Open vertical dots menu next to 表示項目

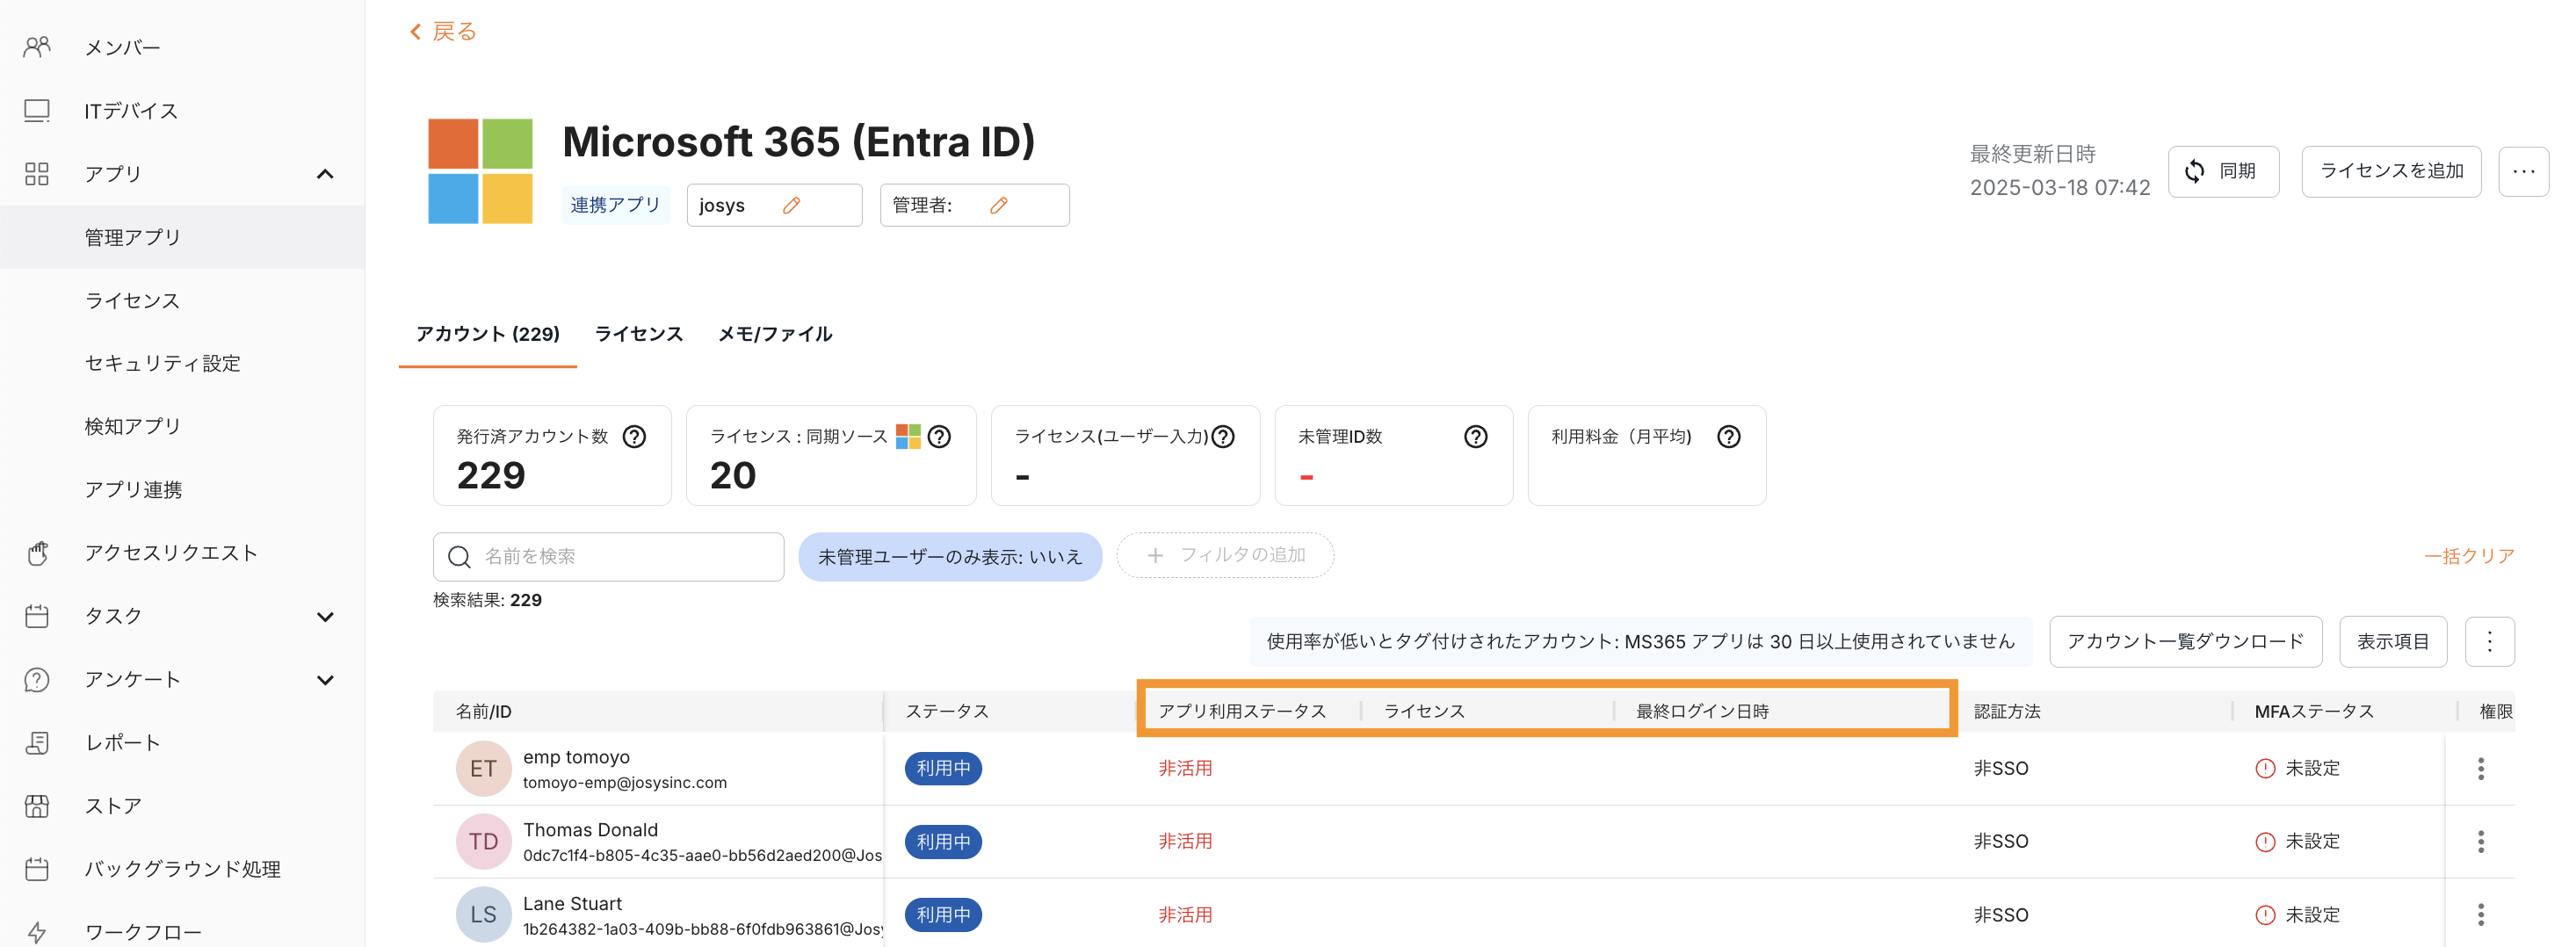2489,641
